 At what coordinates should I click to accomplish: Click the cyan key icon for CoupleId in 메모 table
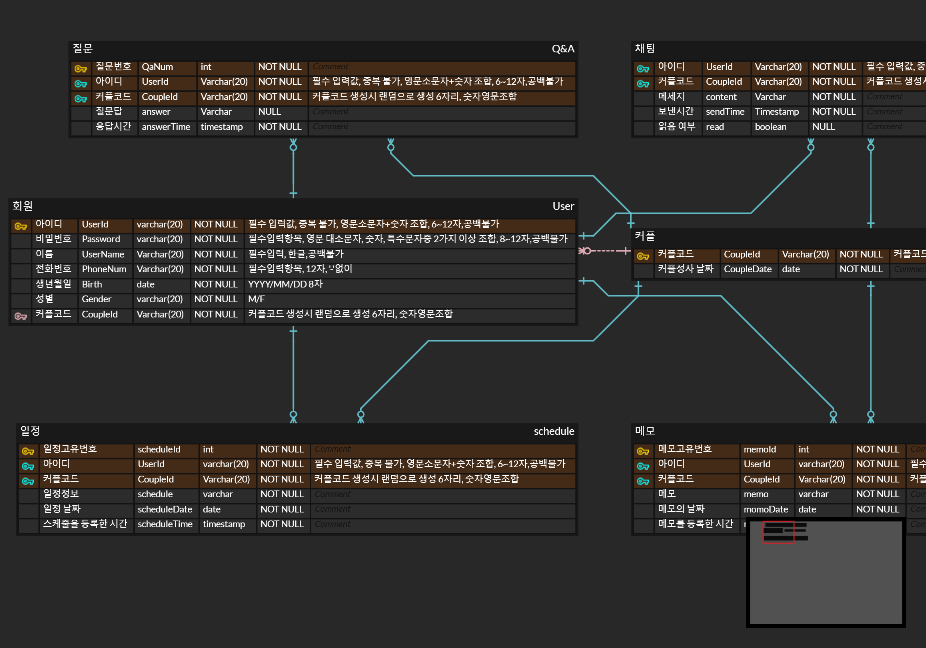pos(643,481)
